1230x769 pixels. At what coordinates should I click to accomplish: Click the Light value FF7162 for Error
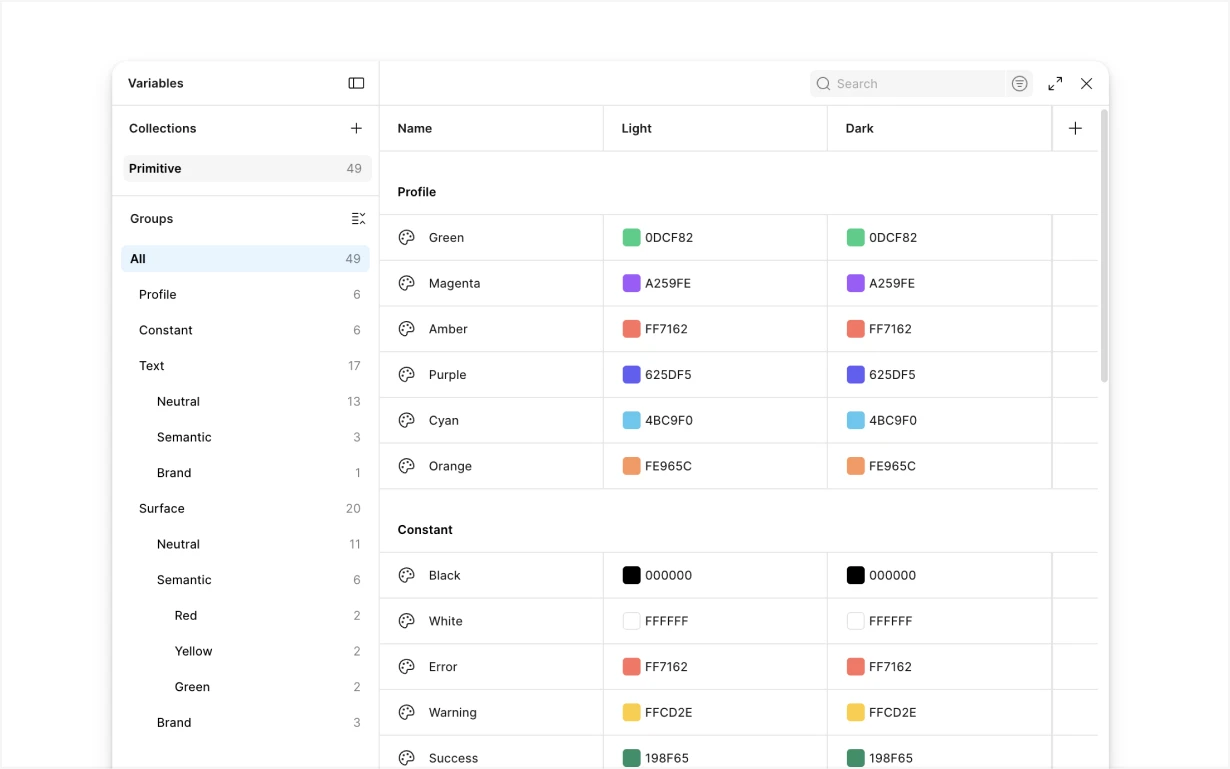(x=666, y=667)
